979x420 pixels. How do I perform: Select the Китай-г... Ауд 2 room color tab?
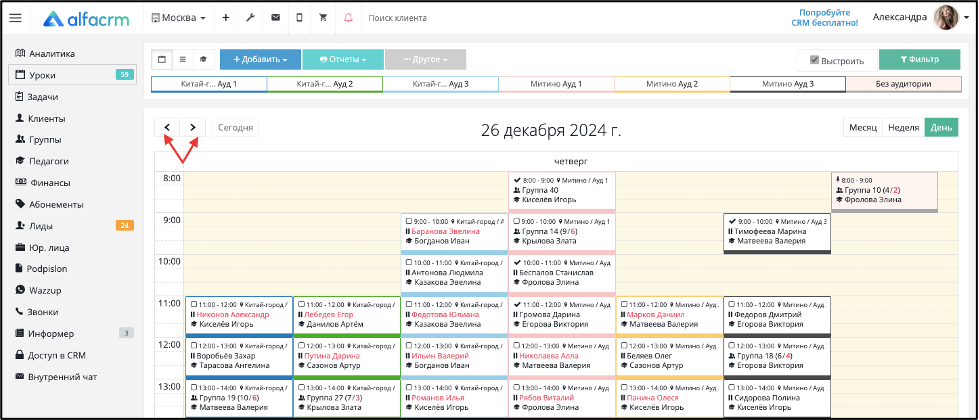coord(325,84)
